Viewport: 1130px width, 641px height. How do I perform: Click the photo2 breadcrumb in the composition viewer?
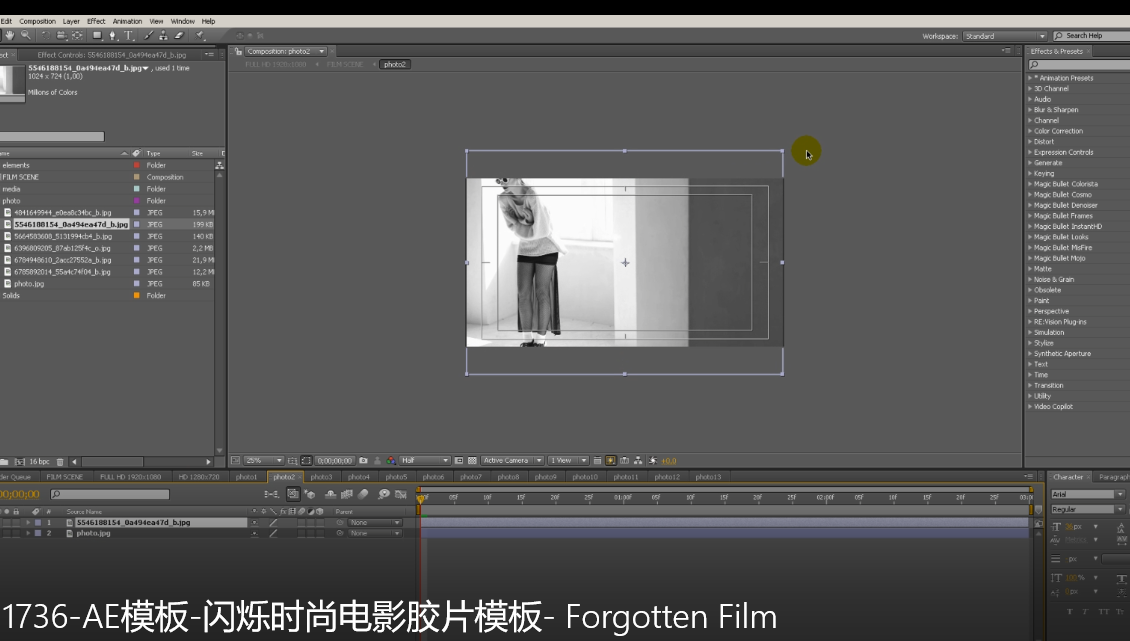click(395, 64)
